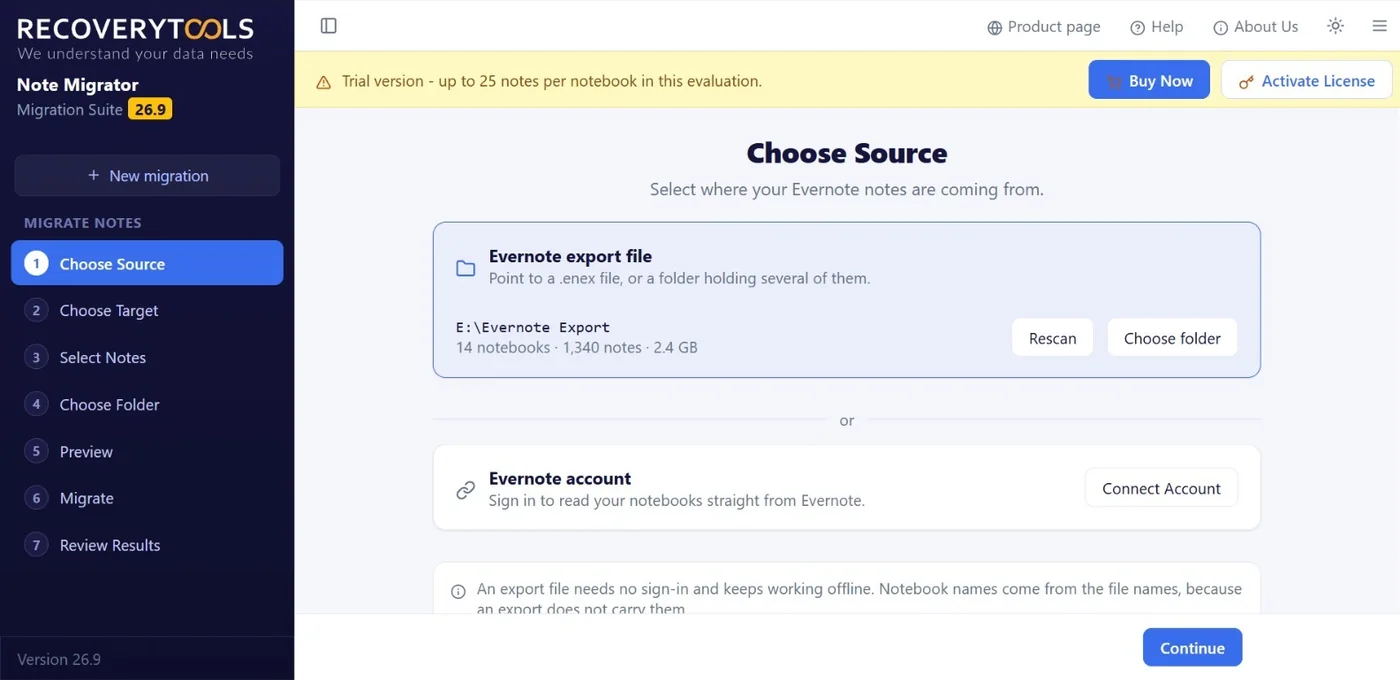Click Version 26.9 in sidebar footer
1400x680 pixels.
coord(59,659)
